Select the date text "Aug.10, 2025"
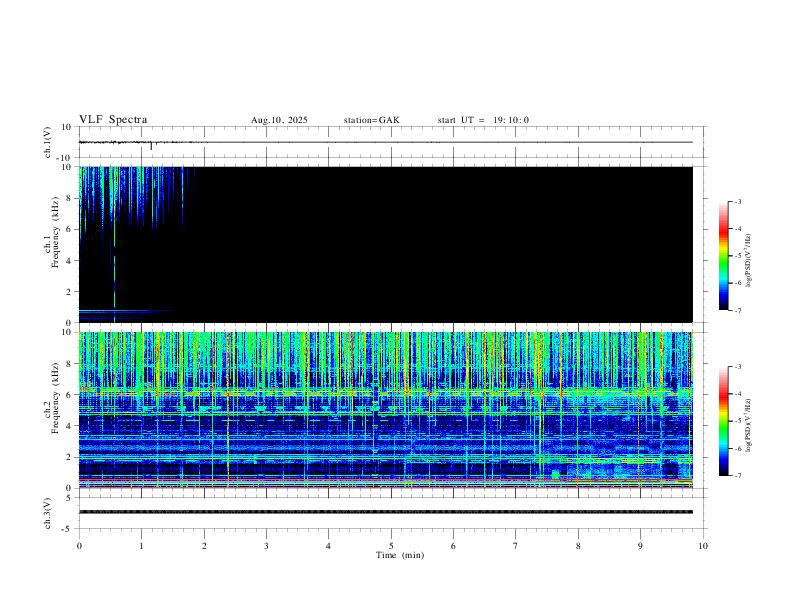Viewport: 792px width, 612px height. coord(279,120)
